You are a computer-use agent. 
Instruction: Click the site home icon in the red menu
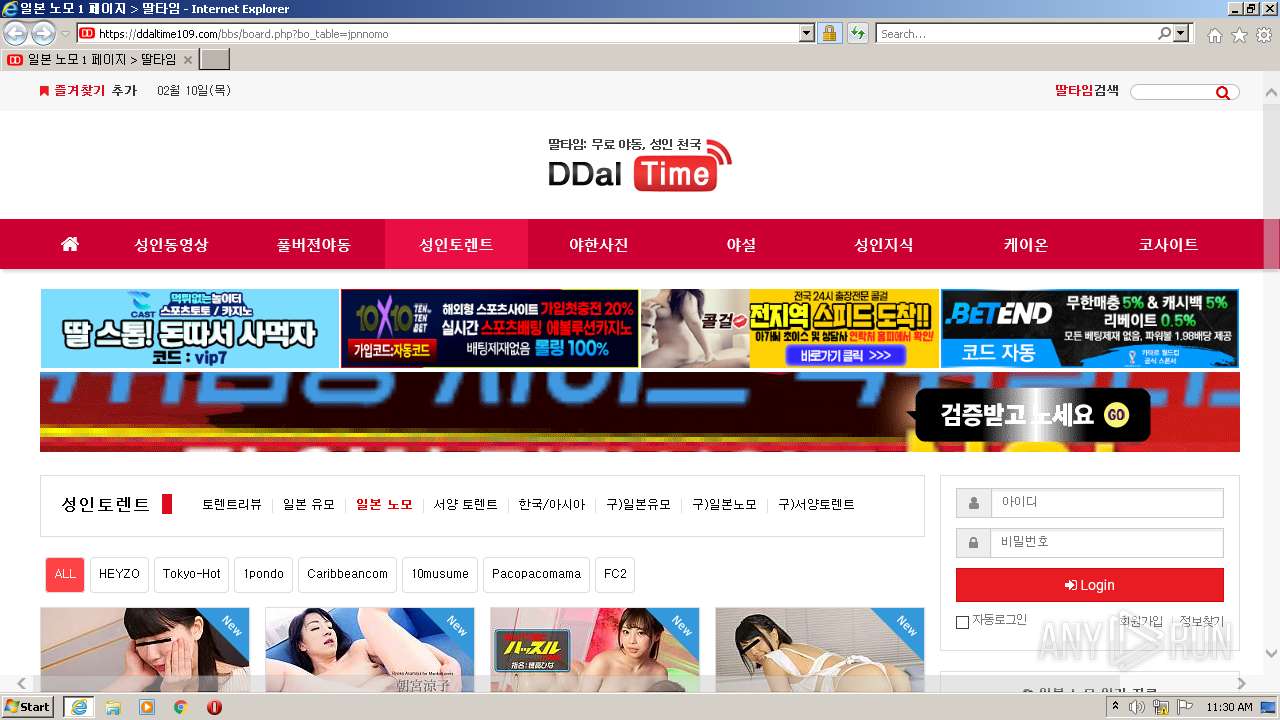[70, 244]
